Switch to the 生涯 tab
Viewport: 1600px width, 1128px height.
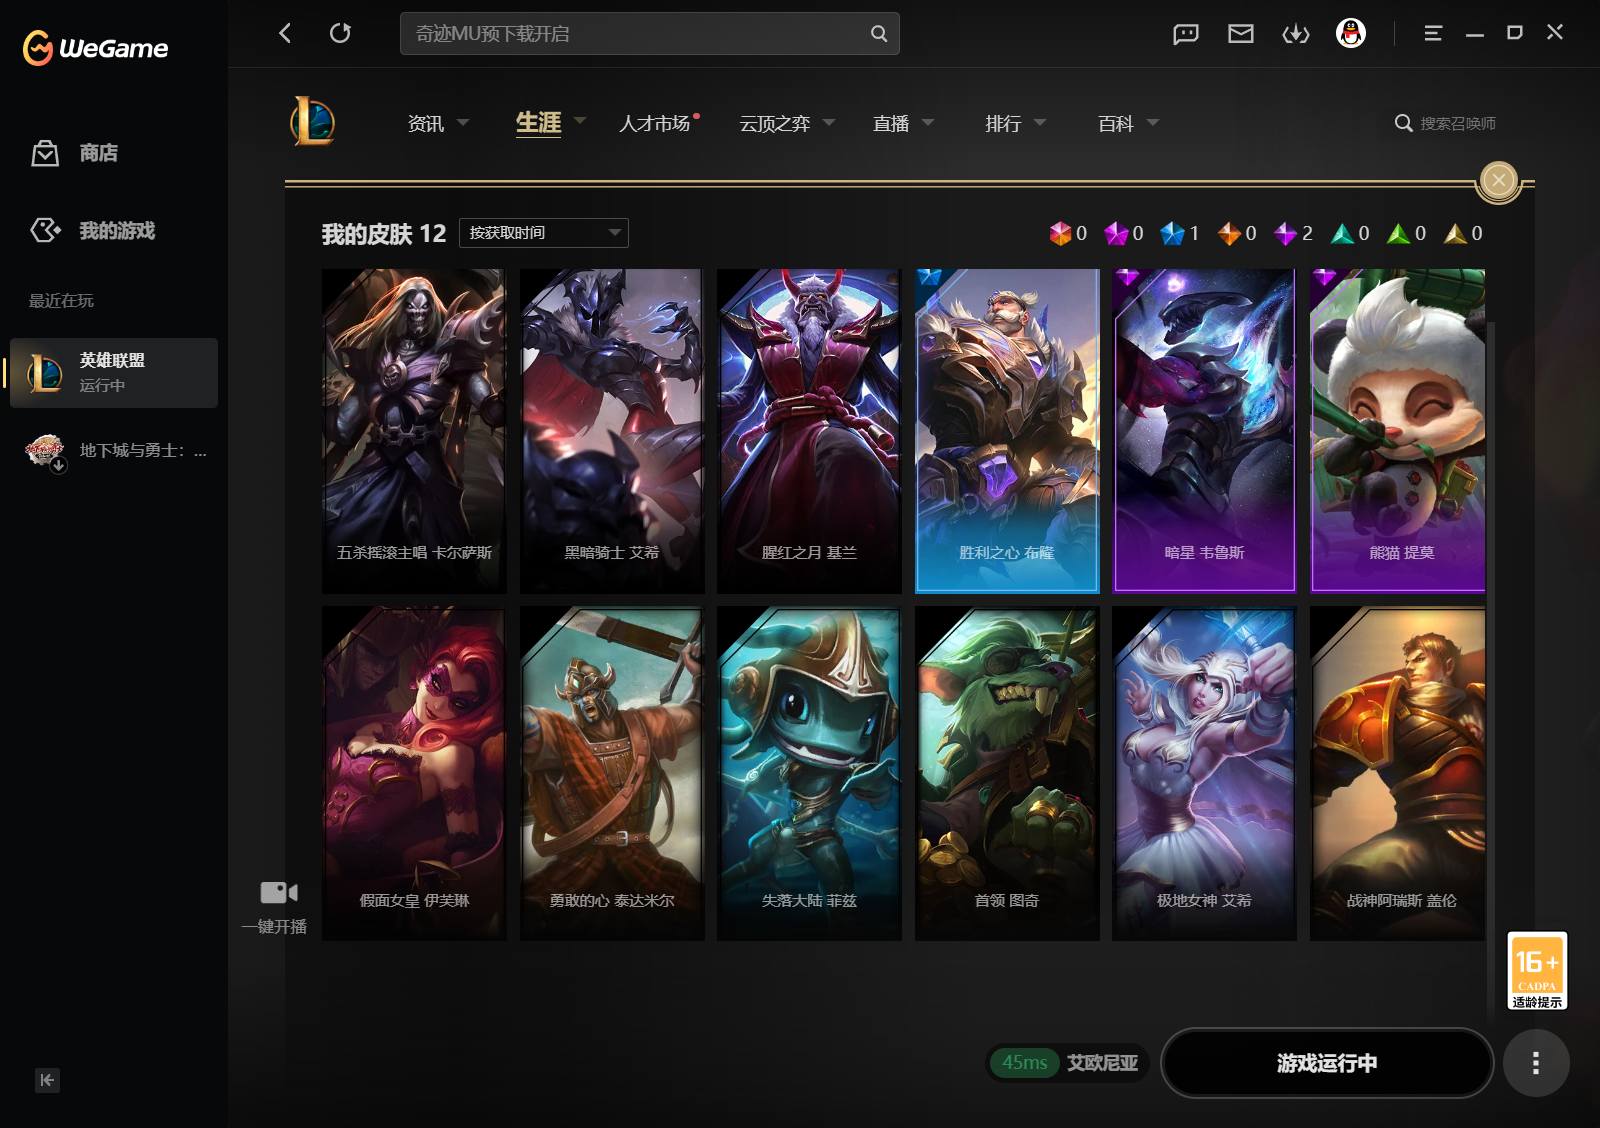(x=538, y=123)
